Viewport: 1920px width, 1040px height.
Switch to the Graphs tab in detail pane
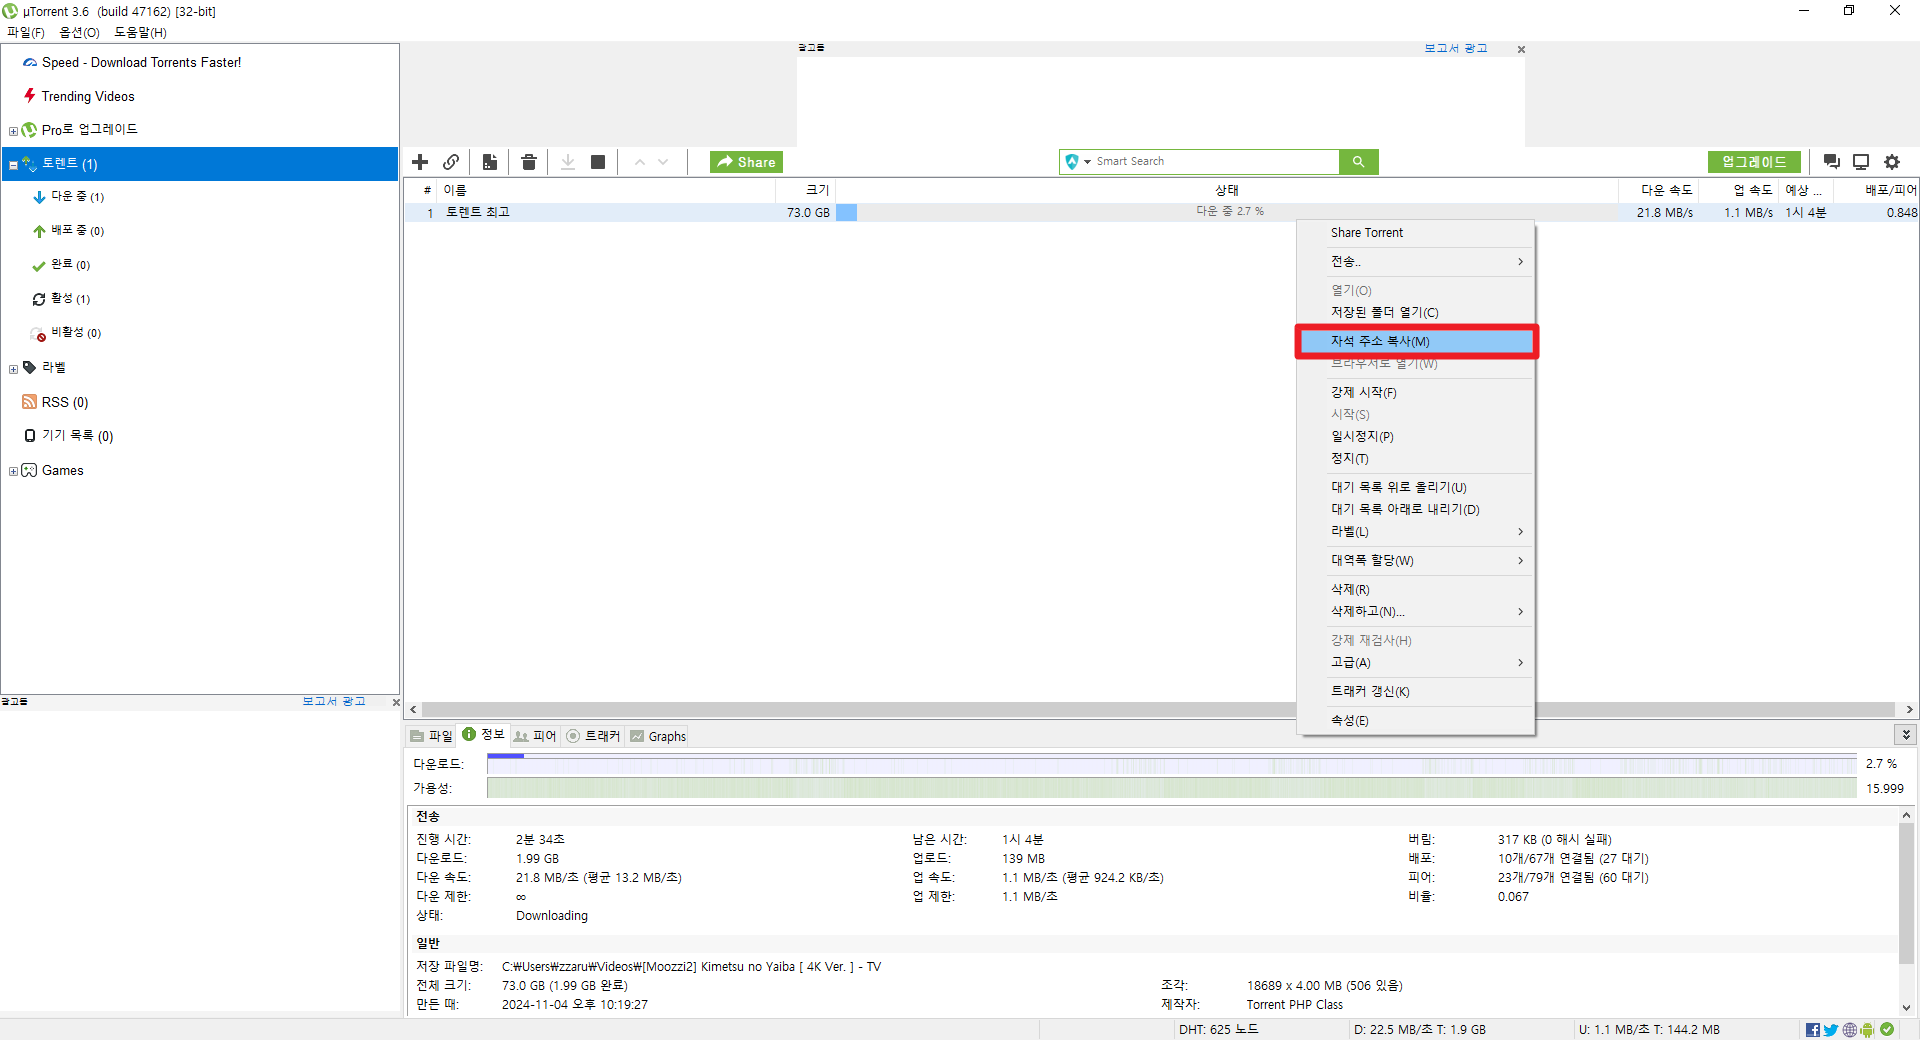tap(658, 736)
